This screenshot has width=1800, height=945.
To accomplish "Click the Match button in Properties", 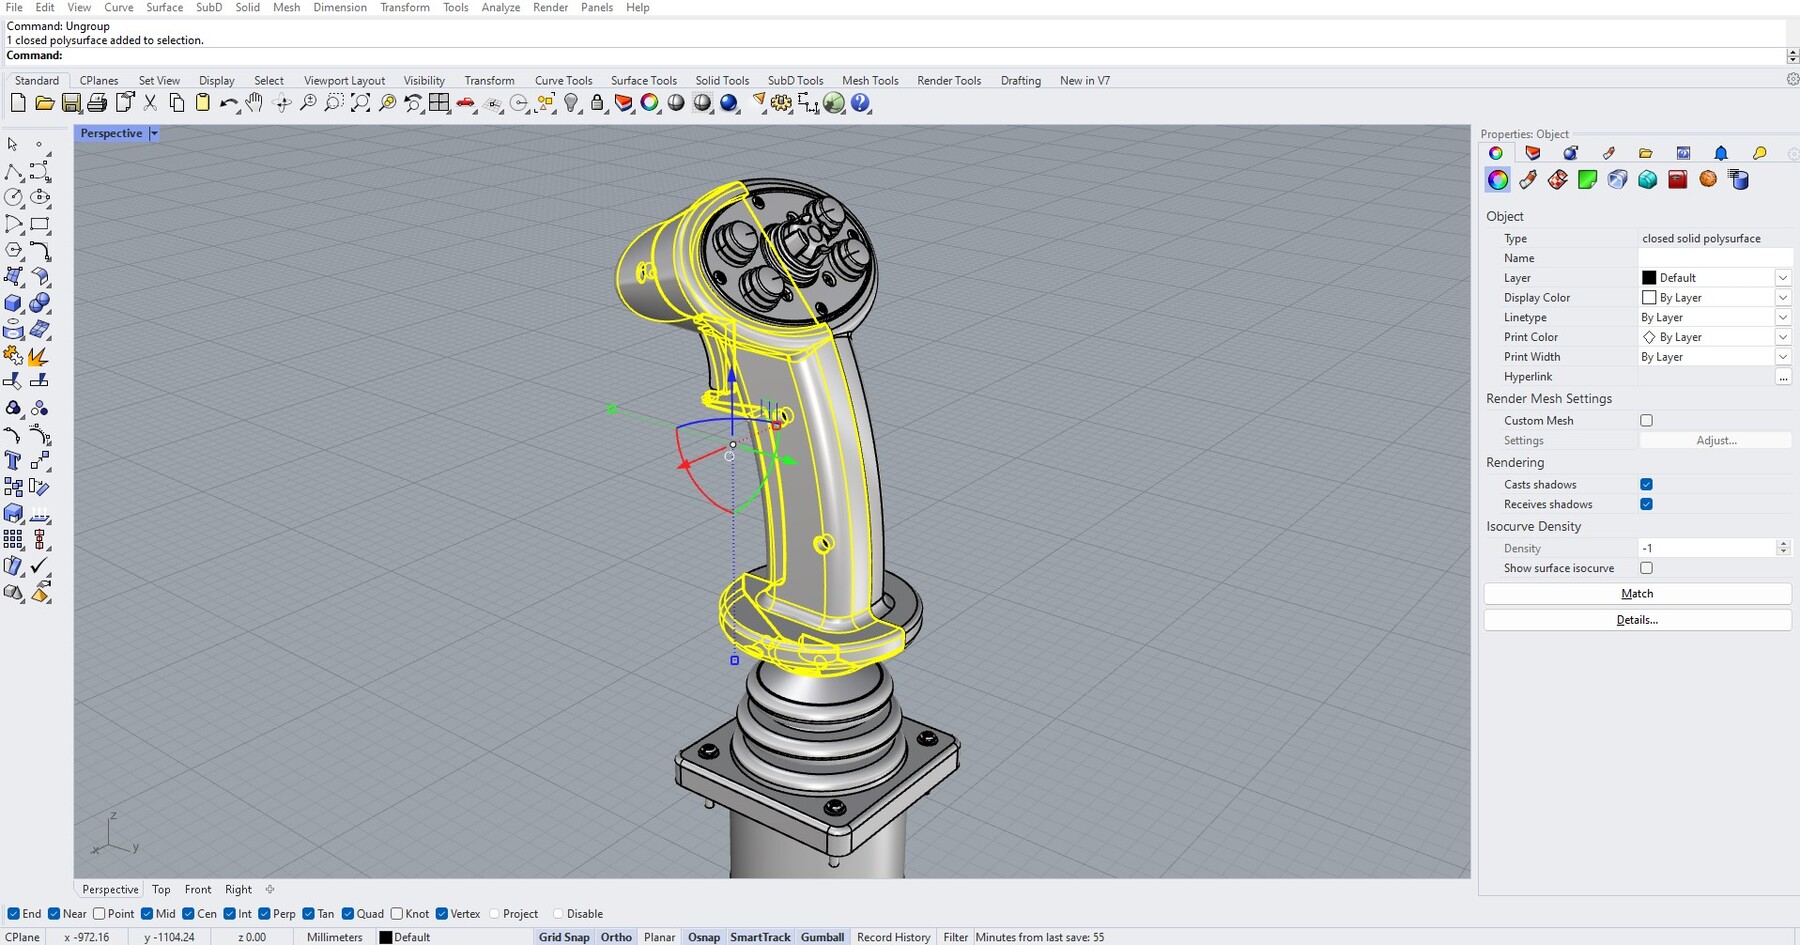I will click(x=1636, y=593).
